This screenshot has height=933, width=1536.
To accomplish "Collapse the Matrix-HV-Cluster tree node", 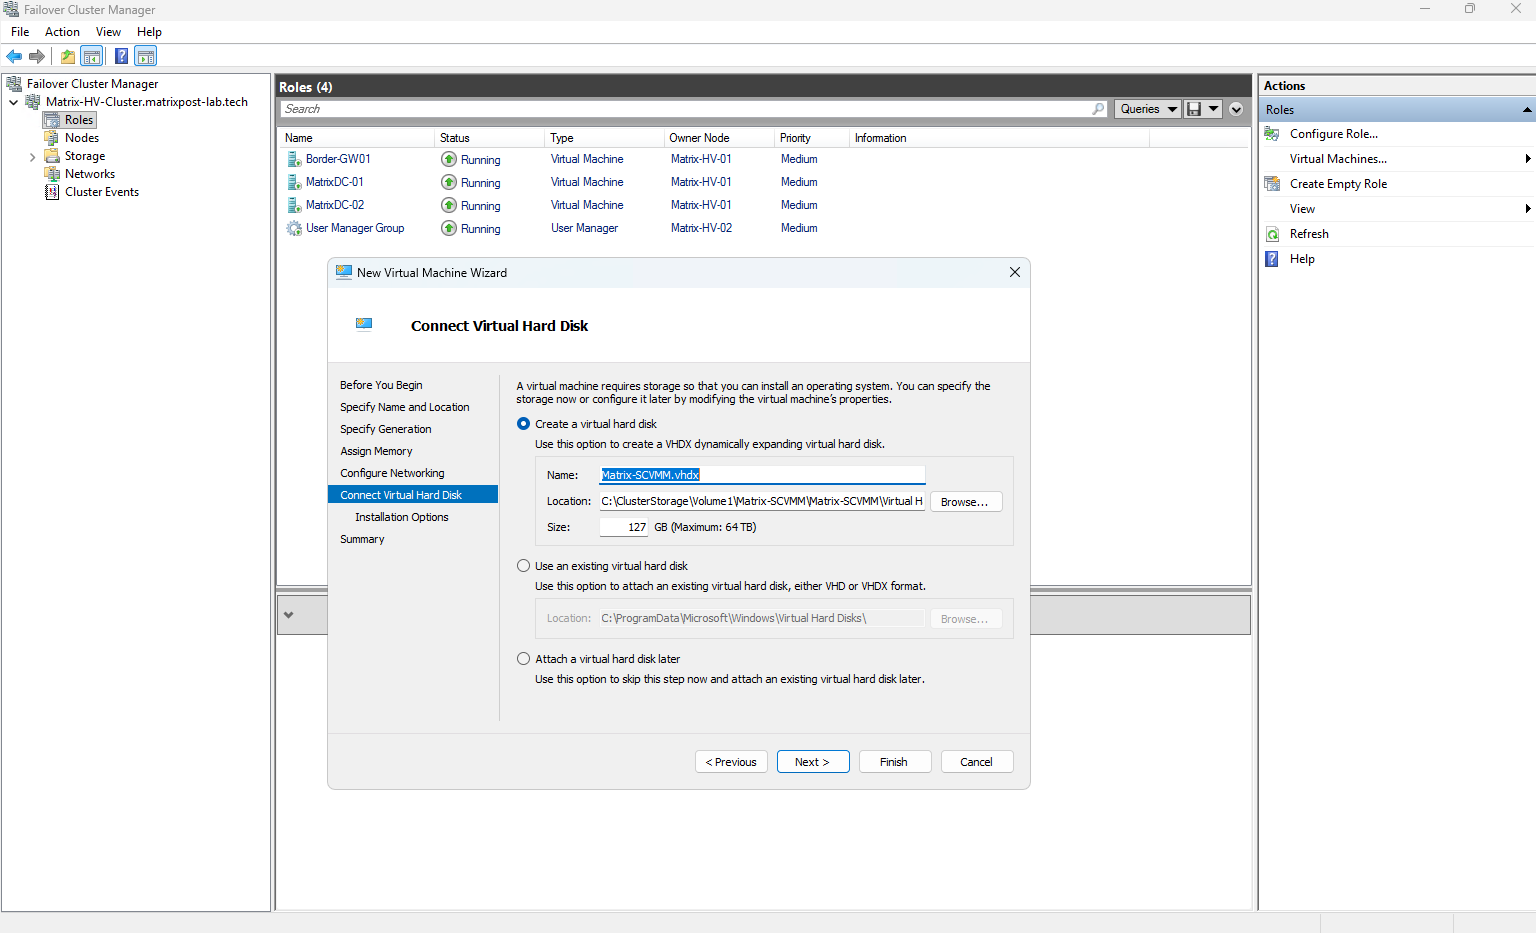I will point(13,102).
